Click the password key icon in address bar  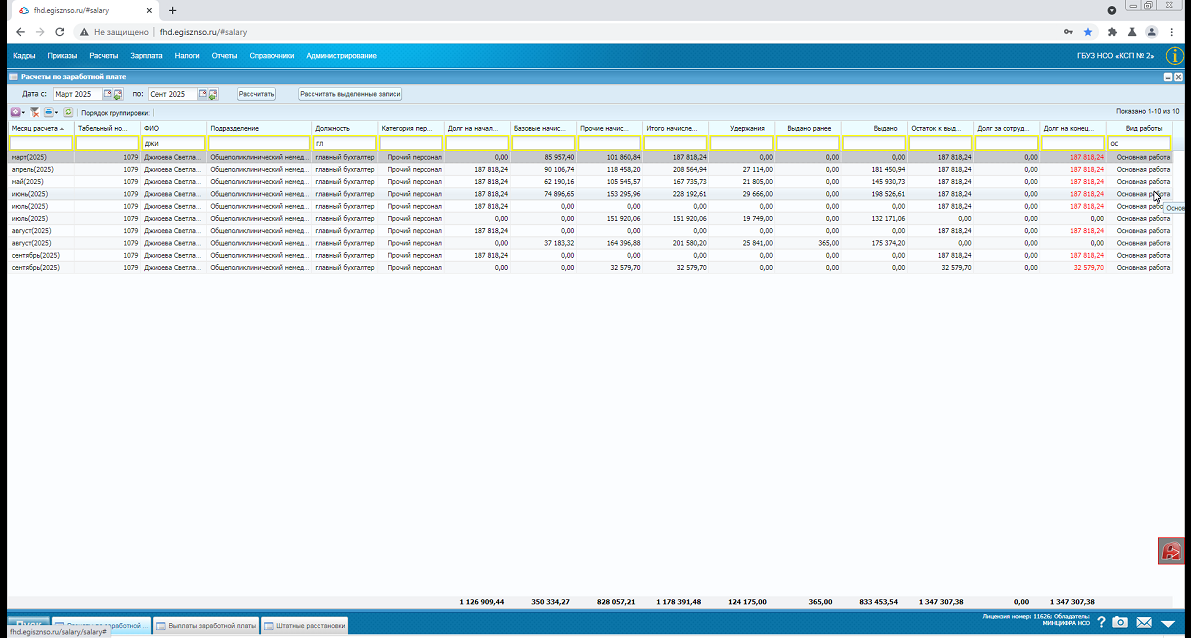pos(1068,32)
